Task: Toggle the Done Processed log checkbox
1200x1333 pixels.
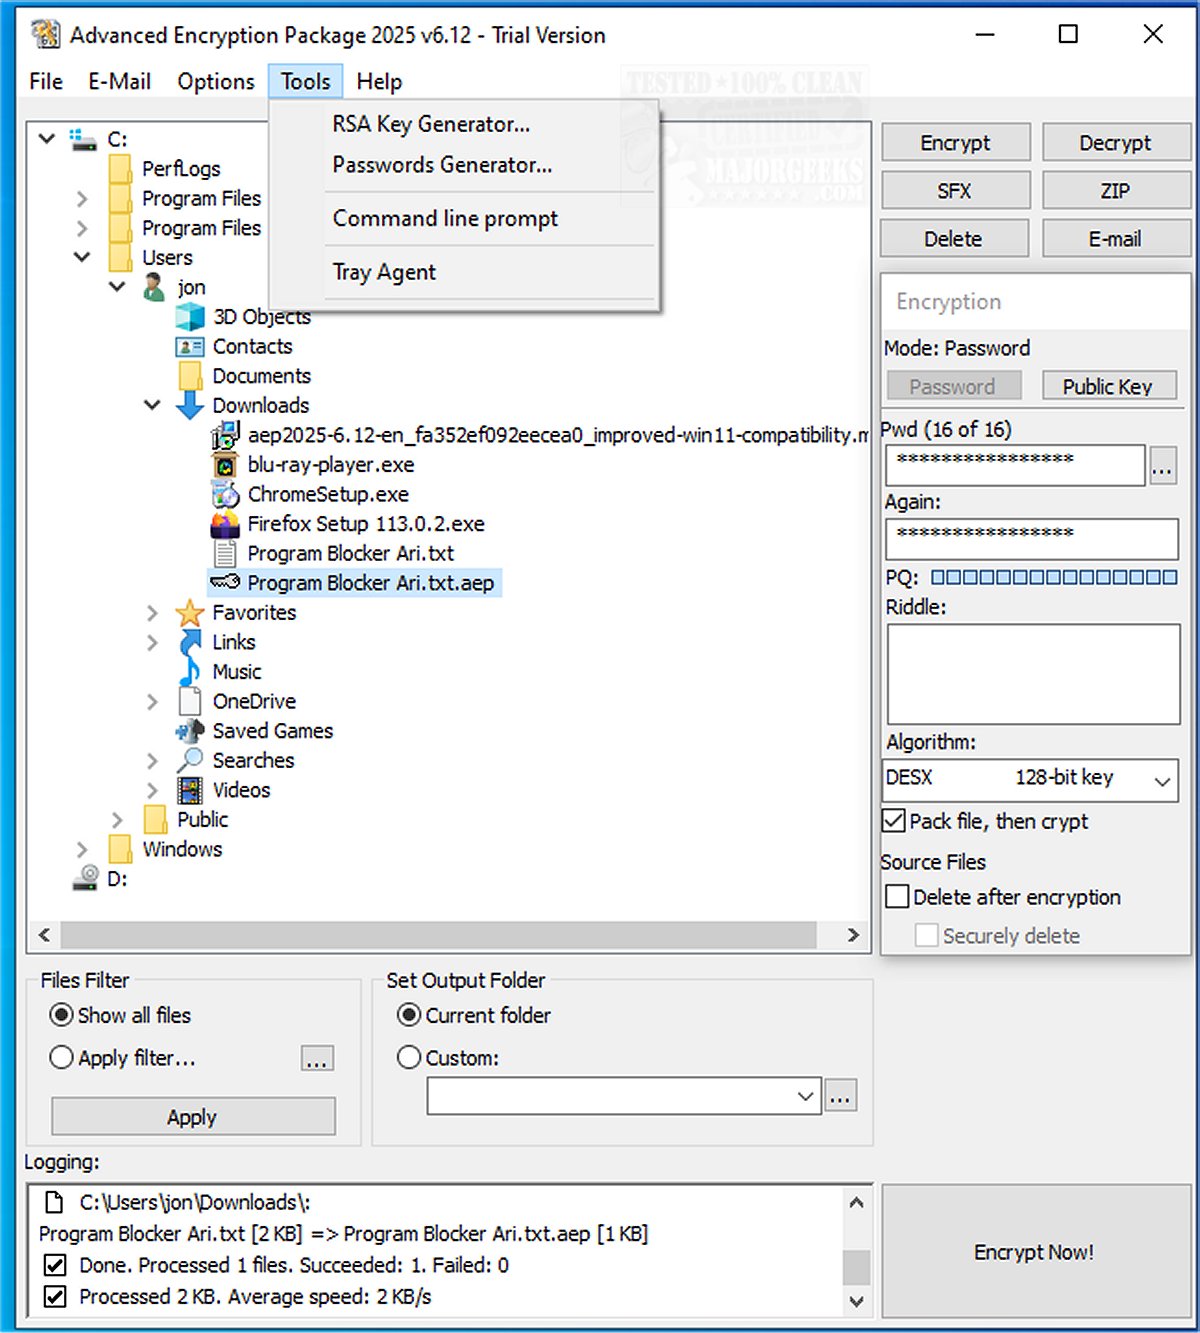Action: click(x=56, y=1265)
